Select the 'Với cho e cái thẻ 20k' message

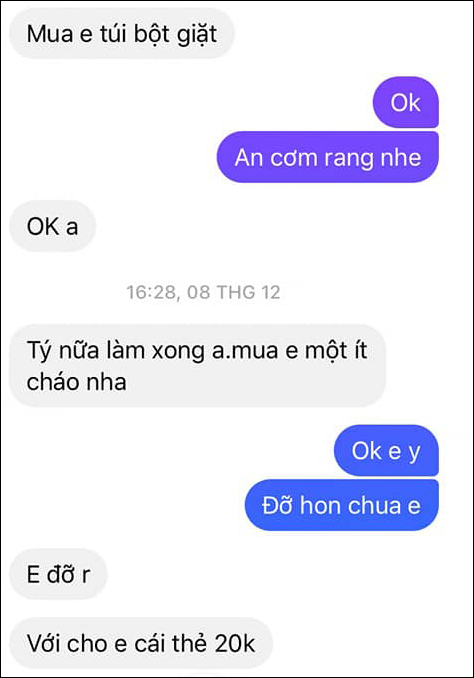[x=141, y=643]
